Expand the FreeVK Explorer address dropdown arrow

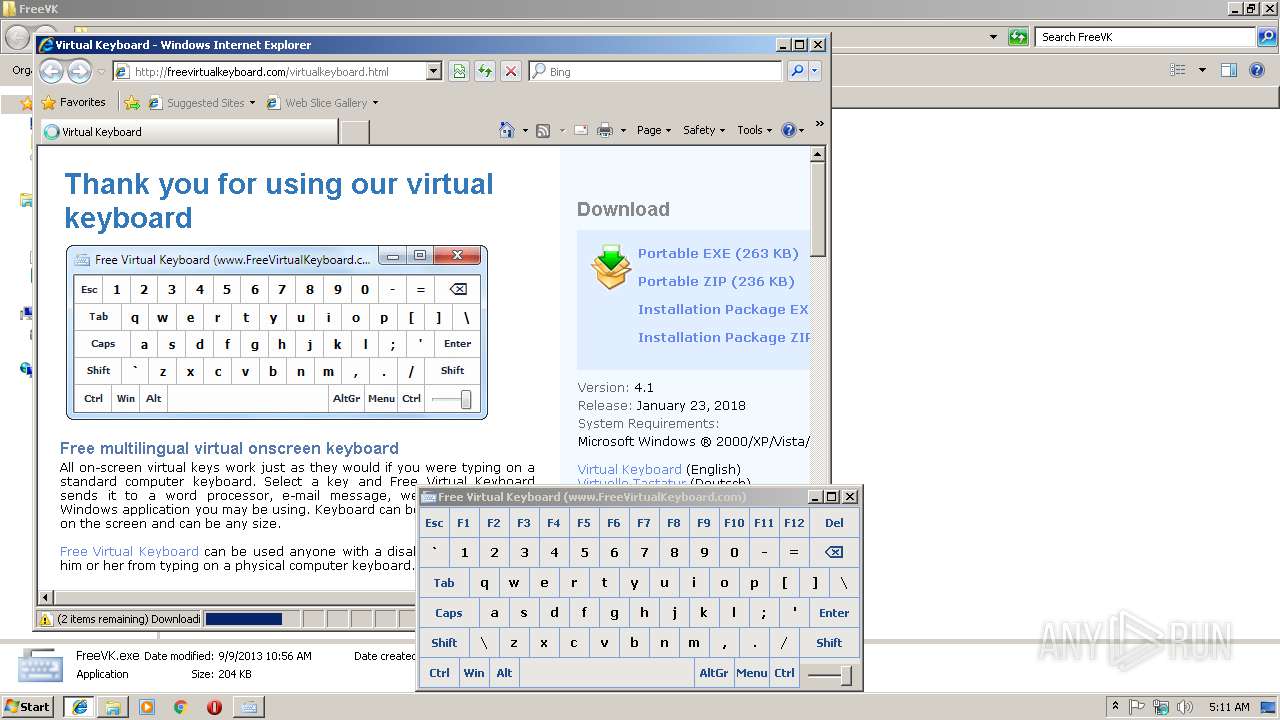pos(993,37)
